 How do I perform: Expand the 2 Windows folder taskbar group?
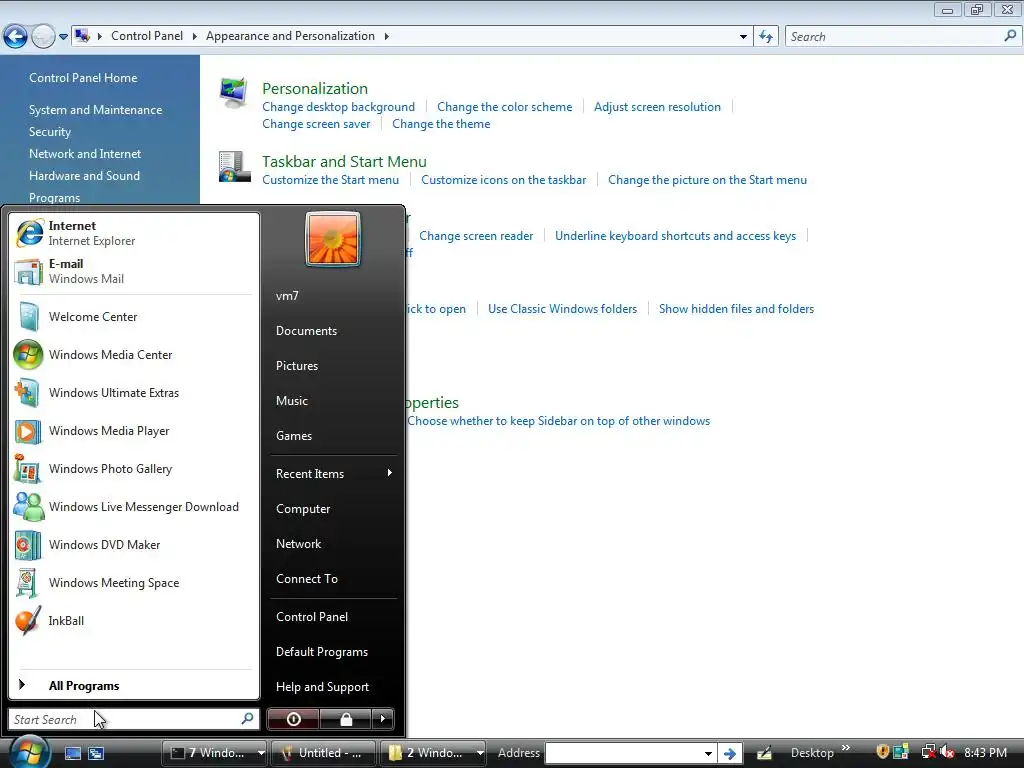tap(480, 753)
